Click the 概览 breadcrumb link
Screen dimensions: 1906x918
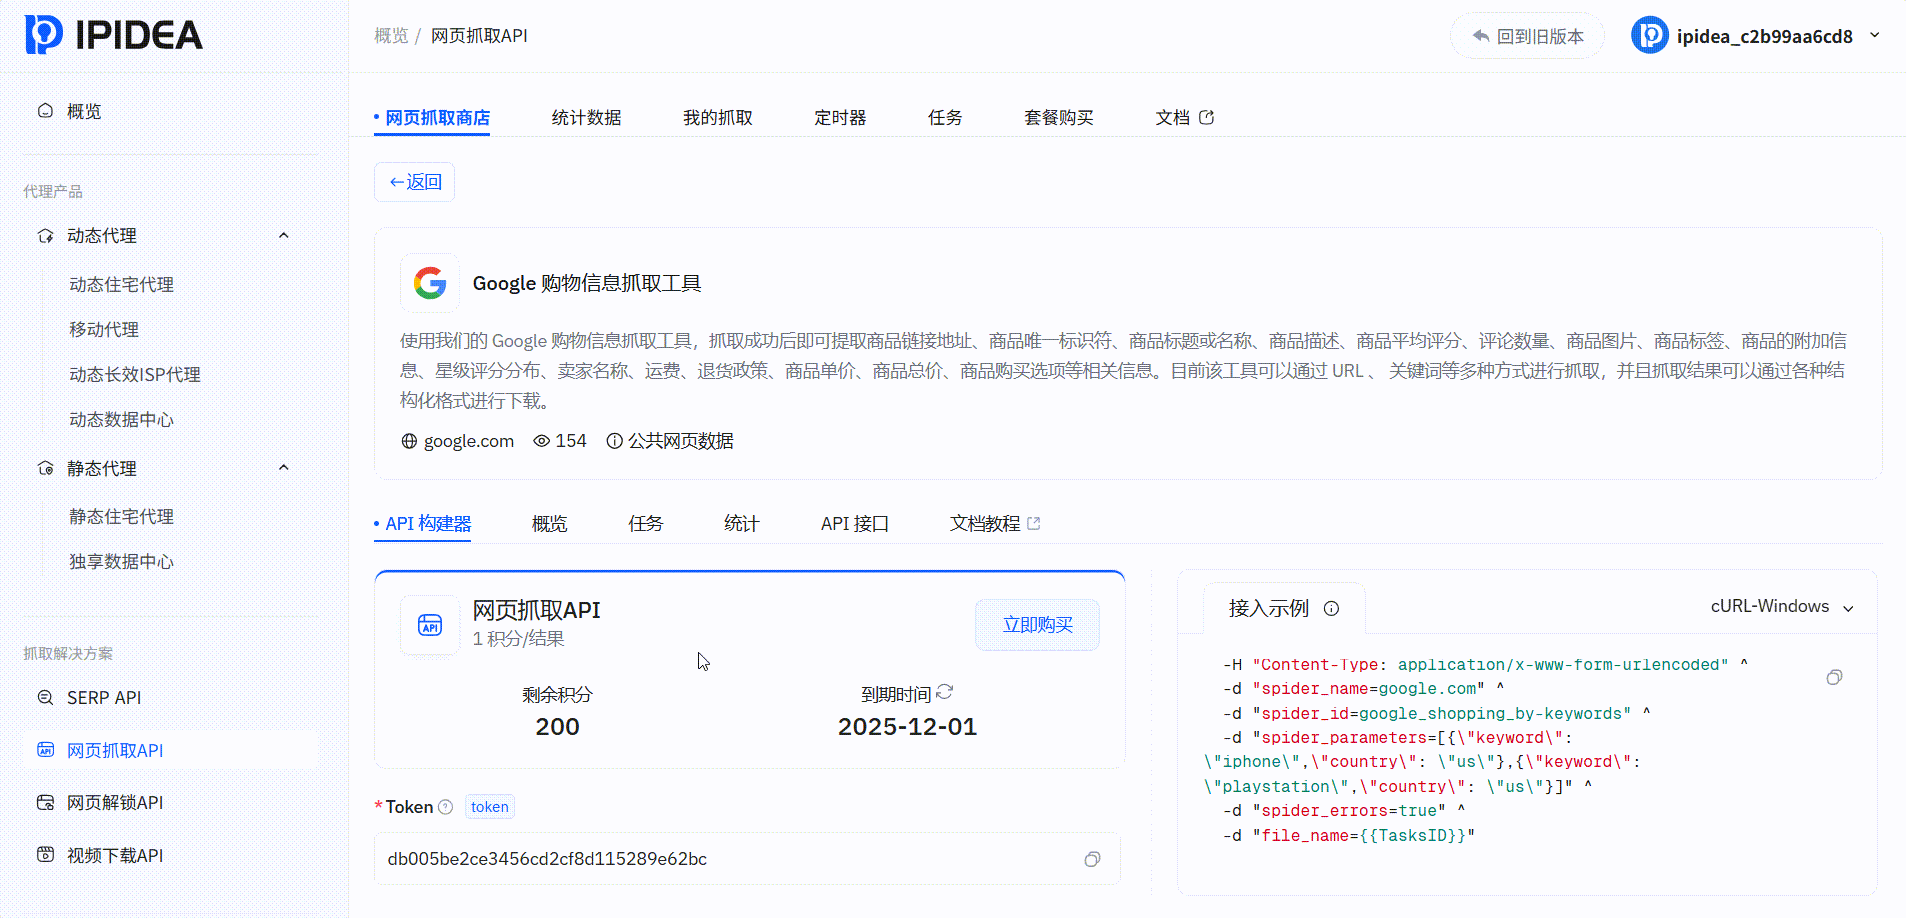click(391, 36)
